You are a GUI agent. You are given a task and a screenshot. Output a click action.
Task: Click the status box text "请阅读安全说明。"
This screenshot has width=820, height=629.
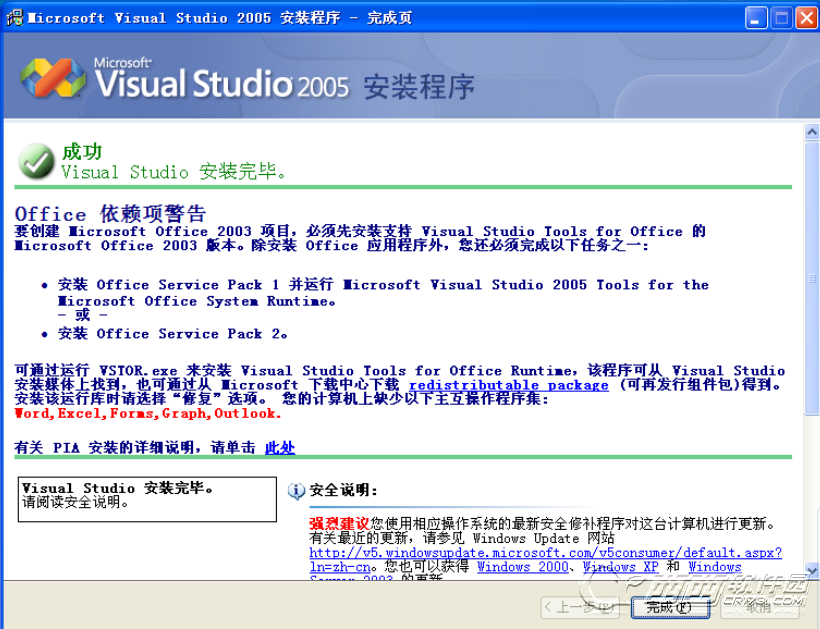coord(75,502)
